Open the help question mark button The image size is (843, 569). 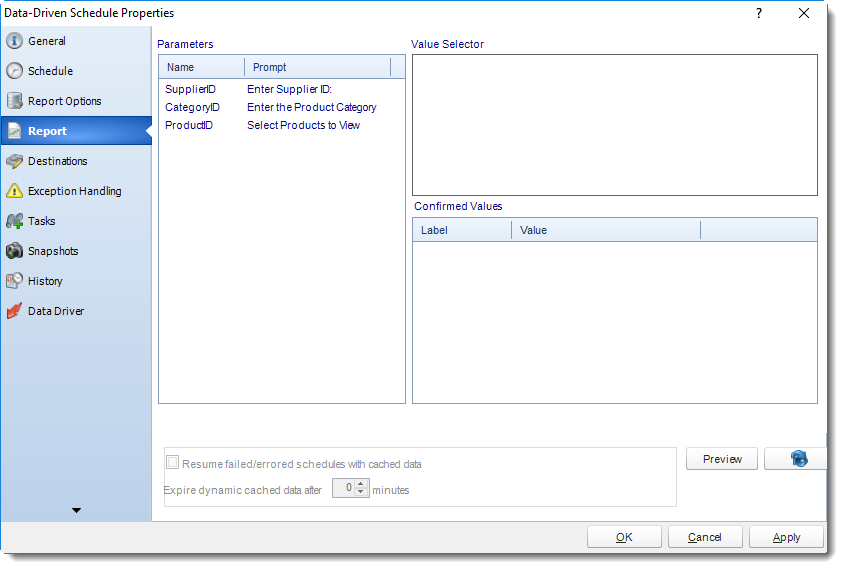point(759,13)
